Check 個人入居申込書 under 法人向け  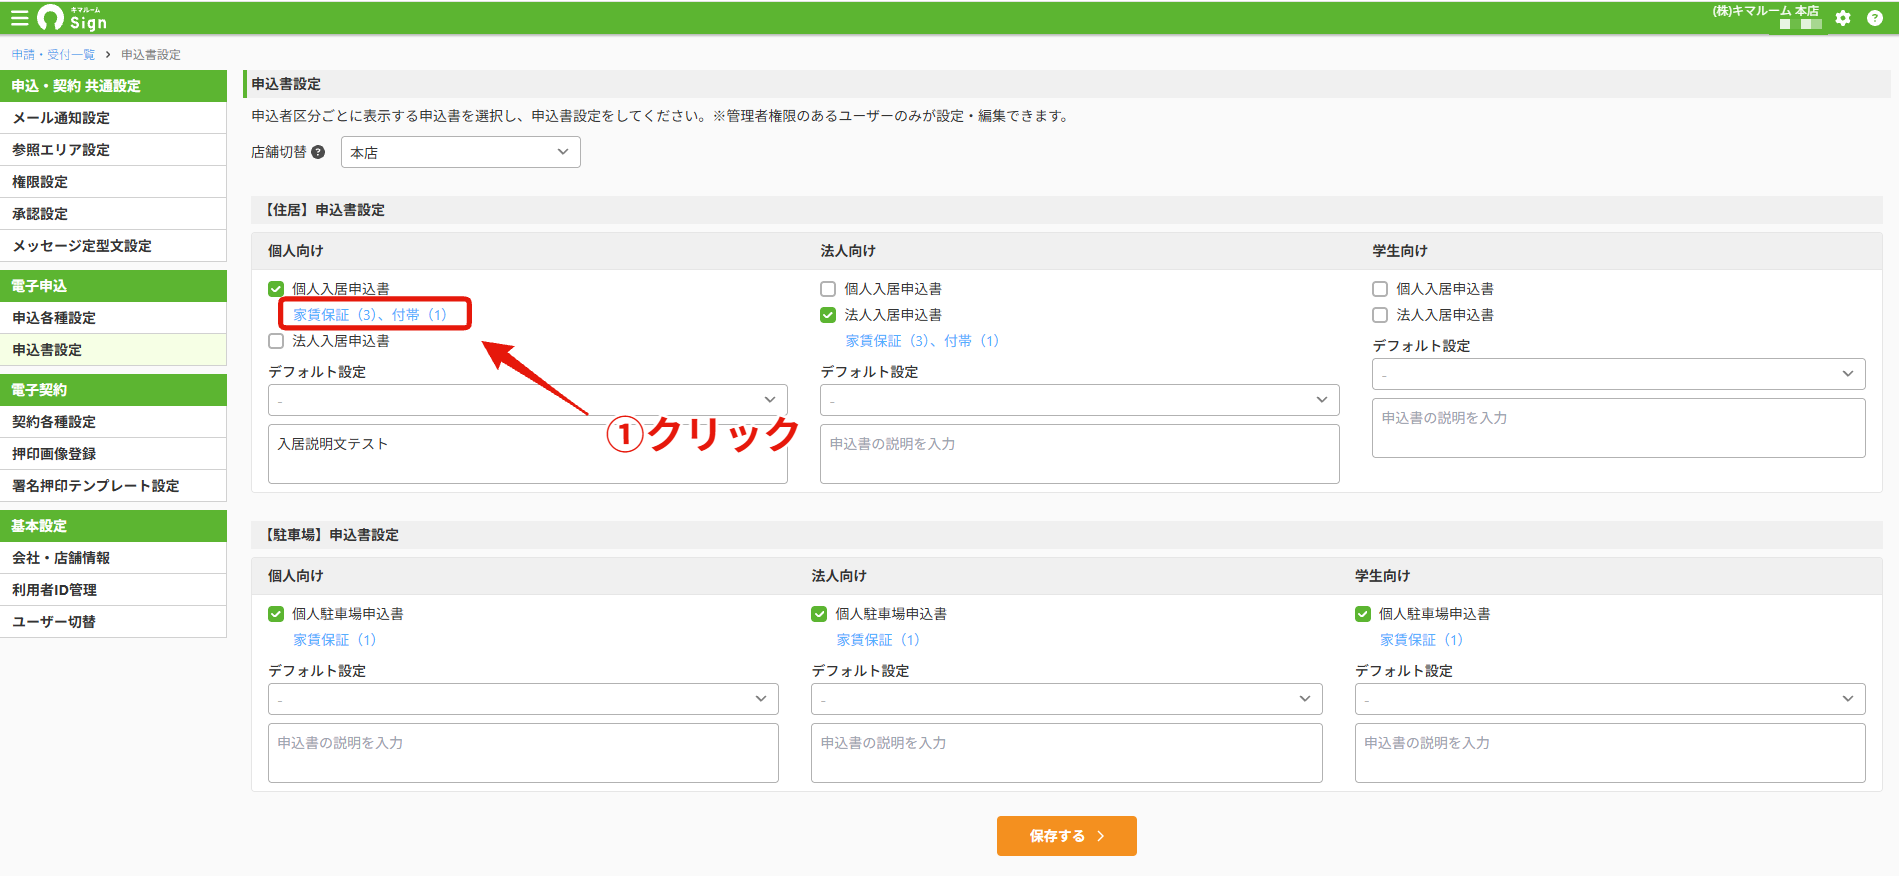828,289
